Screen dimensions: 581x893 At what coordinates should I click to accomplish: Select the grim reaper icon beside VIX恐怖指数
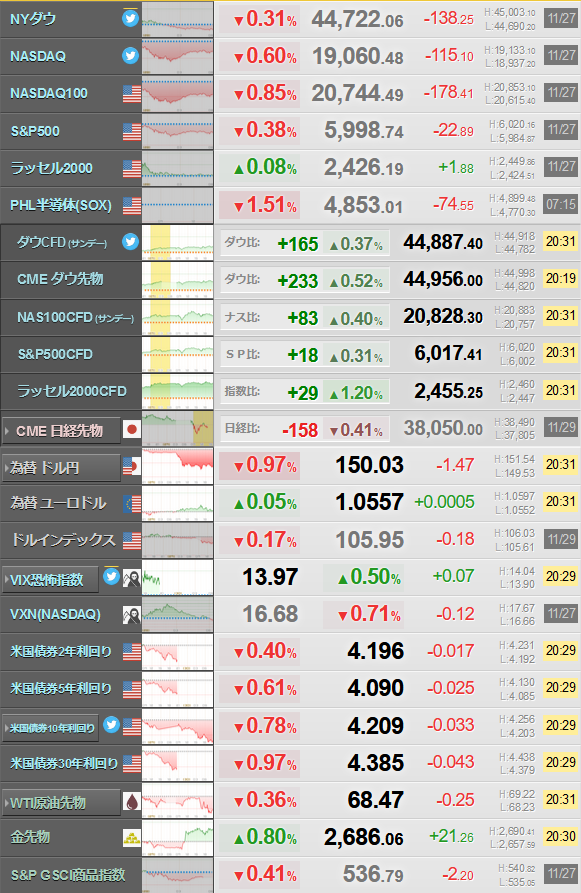tap(132, 578)
